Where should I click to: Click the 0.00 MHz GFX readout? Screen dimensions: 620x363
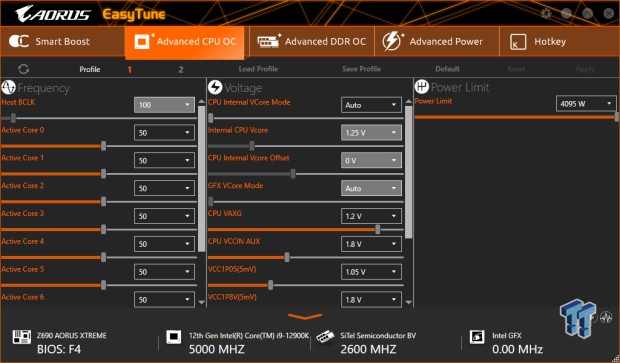click(x=517, y=350)
